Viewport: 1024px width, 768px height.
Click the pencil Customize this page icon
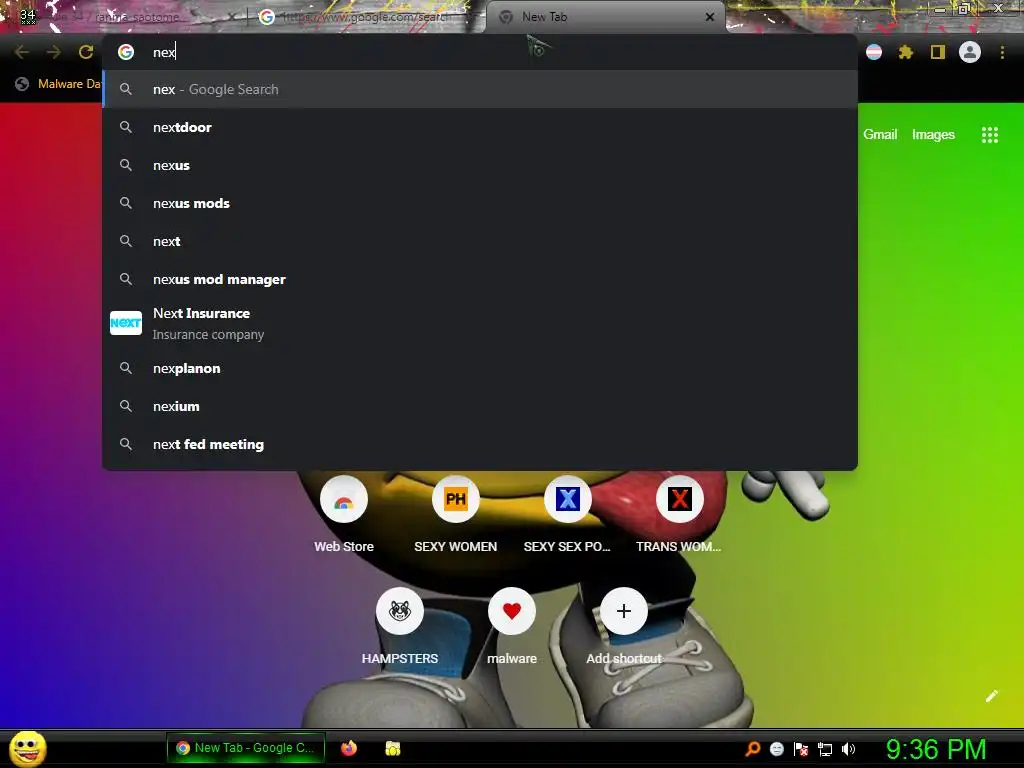991,696
